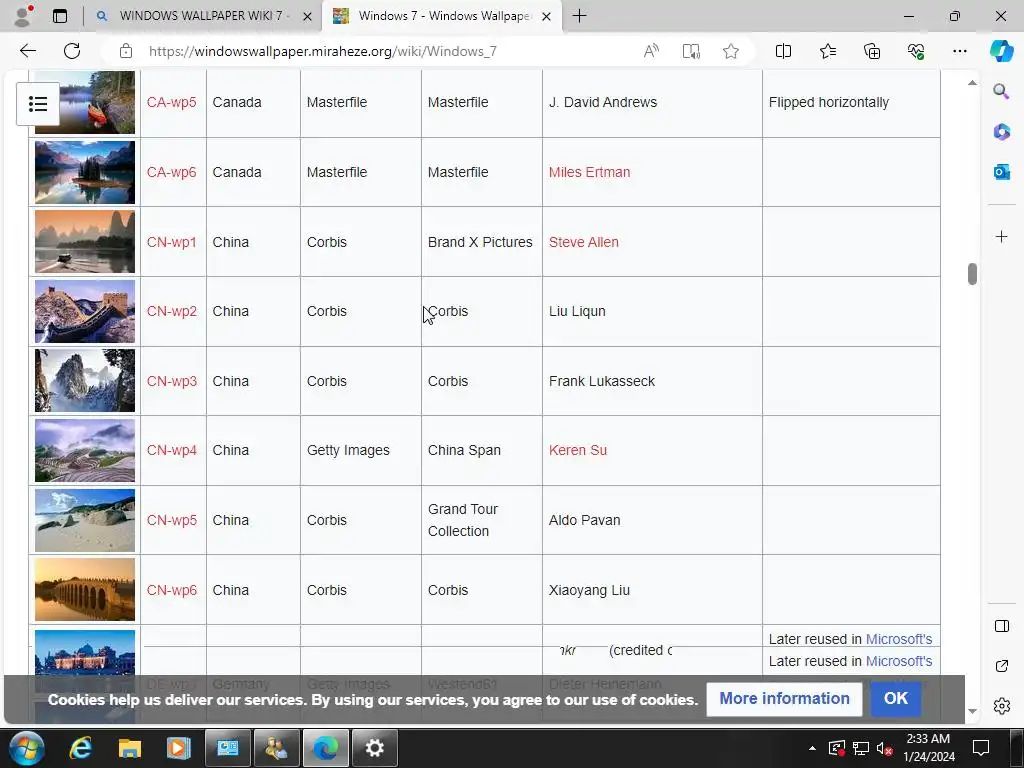Click the muted volume tray icon
1024x768 pixels.
point(884,748)
